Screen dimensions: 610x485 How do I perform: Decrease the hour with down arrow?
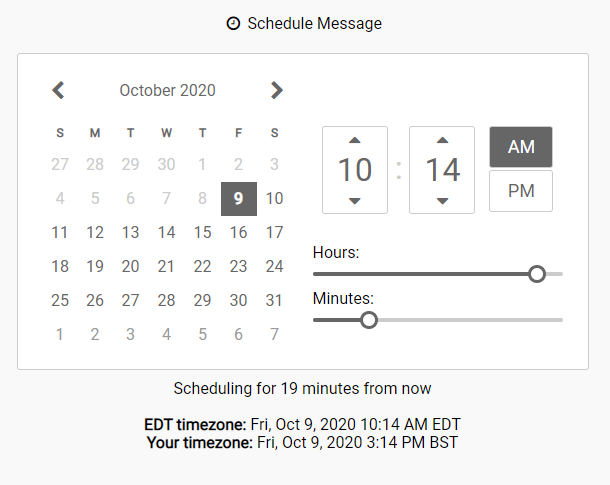pos(354,201)
